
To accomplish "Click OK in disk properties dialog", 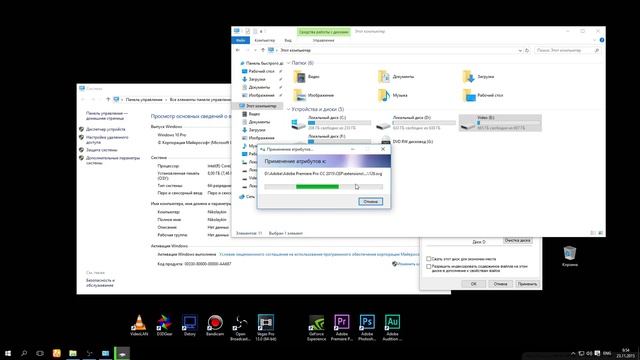I will click(x=473, y=284).
